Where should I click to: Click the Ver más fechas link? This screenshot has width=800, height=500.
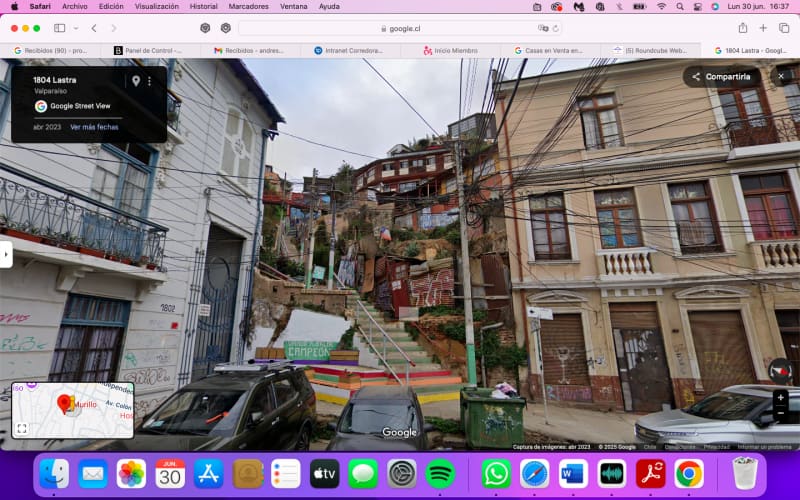click(94, 127)
